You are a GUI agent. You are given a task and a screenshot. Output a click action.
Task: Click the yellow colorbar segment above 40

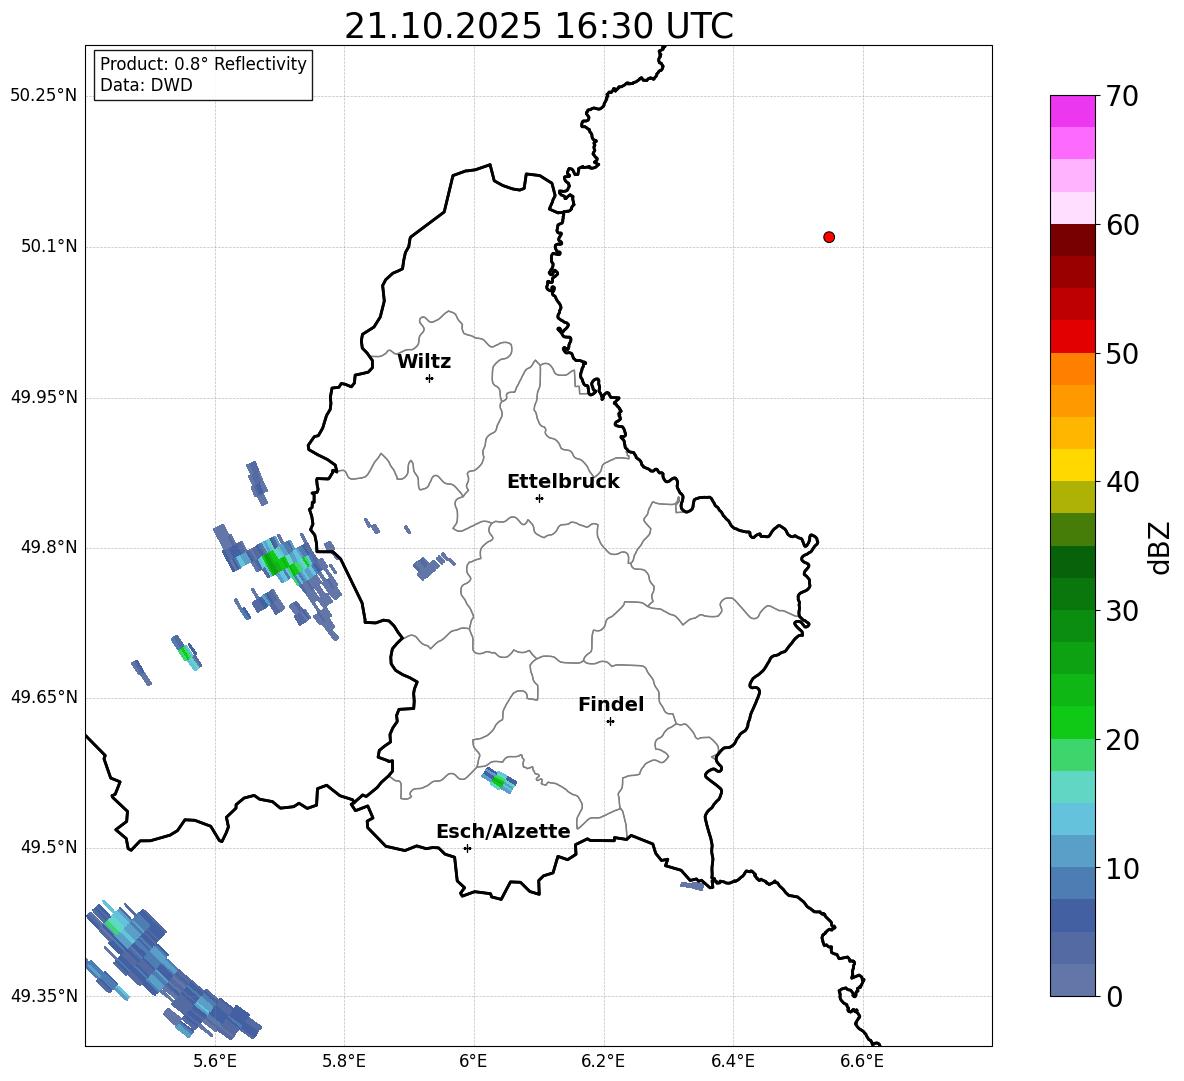pos(1072,465)
